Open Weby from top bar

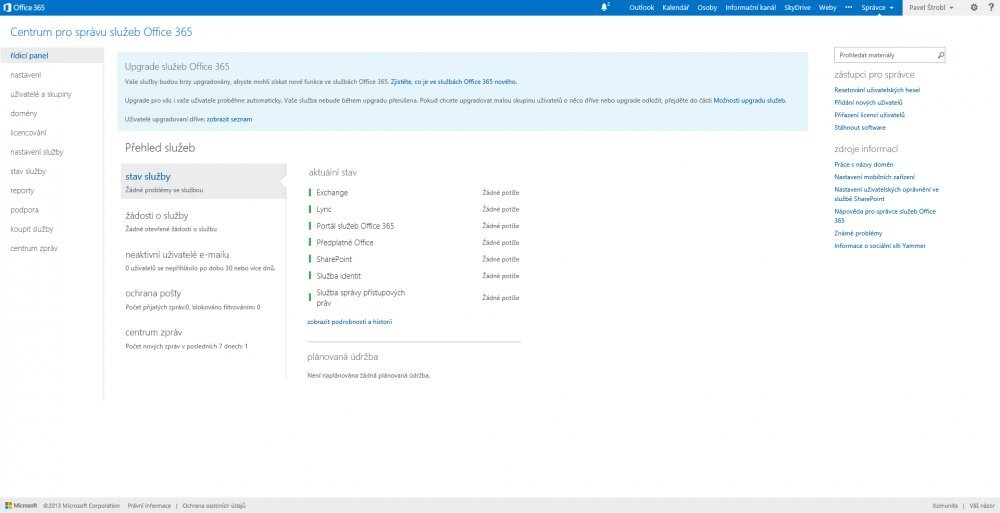point(827,8)
